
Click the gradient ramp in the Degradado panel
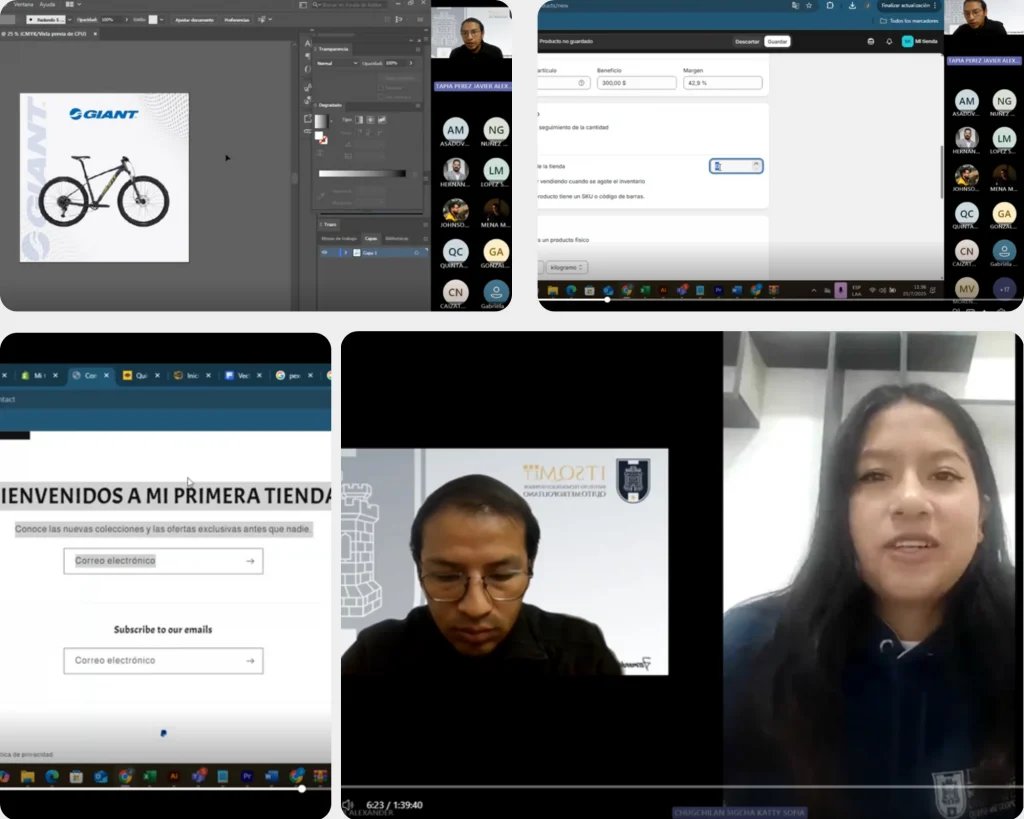(x=362, y=173)
